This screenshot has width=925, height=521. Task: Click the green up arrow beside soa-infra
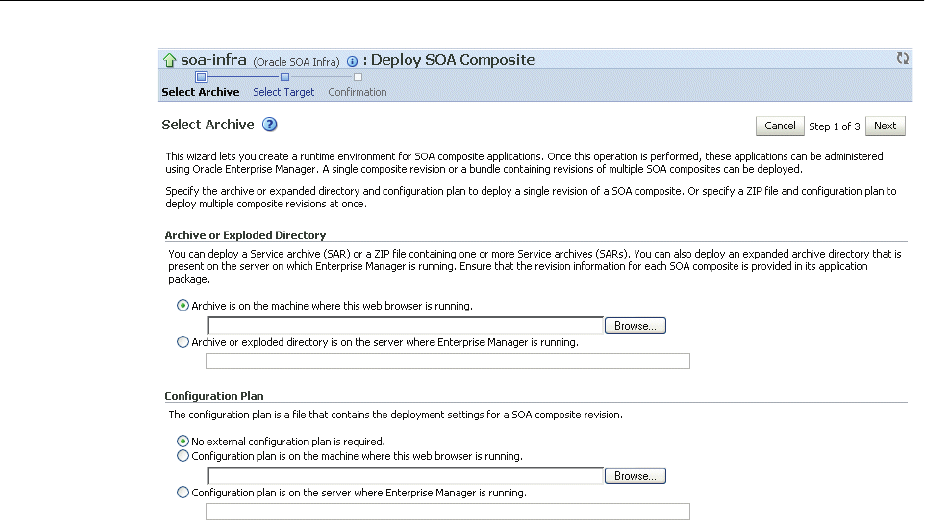point(169,60)
